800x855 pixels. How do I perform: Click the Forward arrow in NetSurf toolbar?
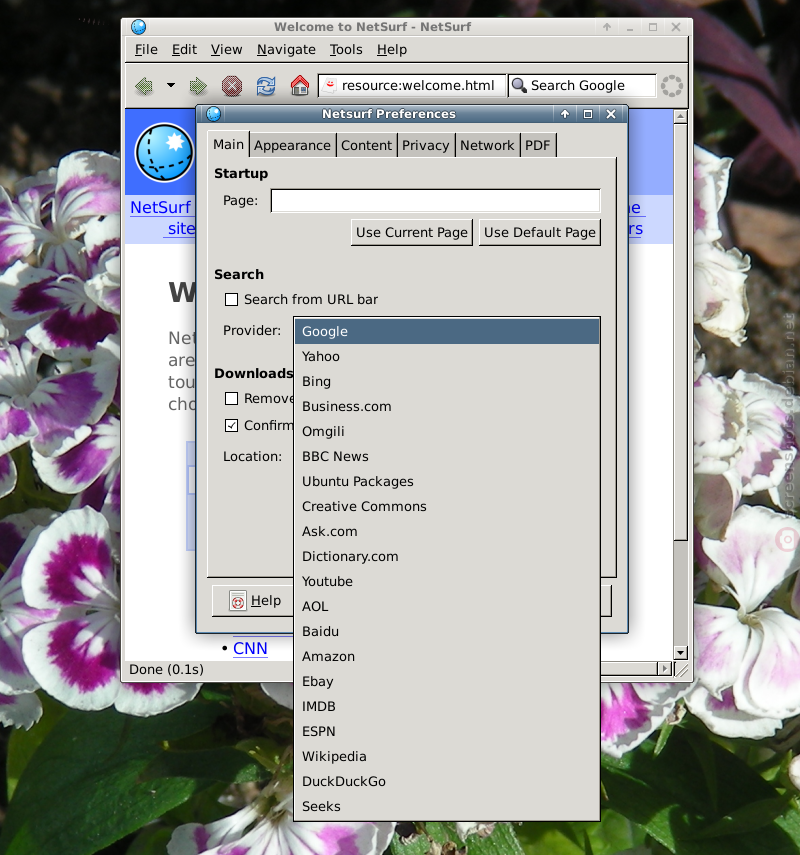point(198,86)
